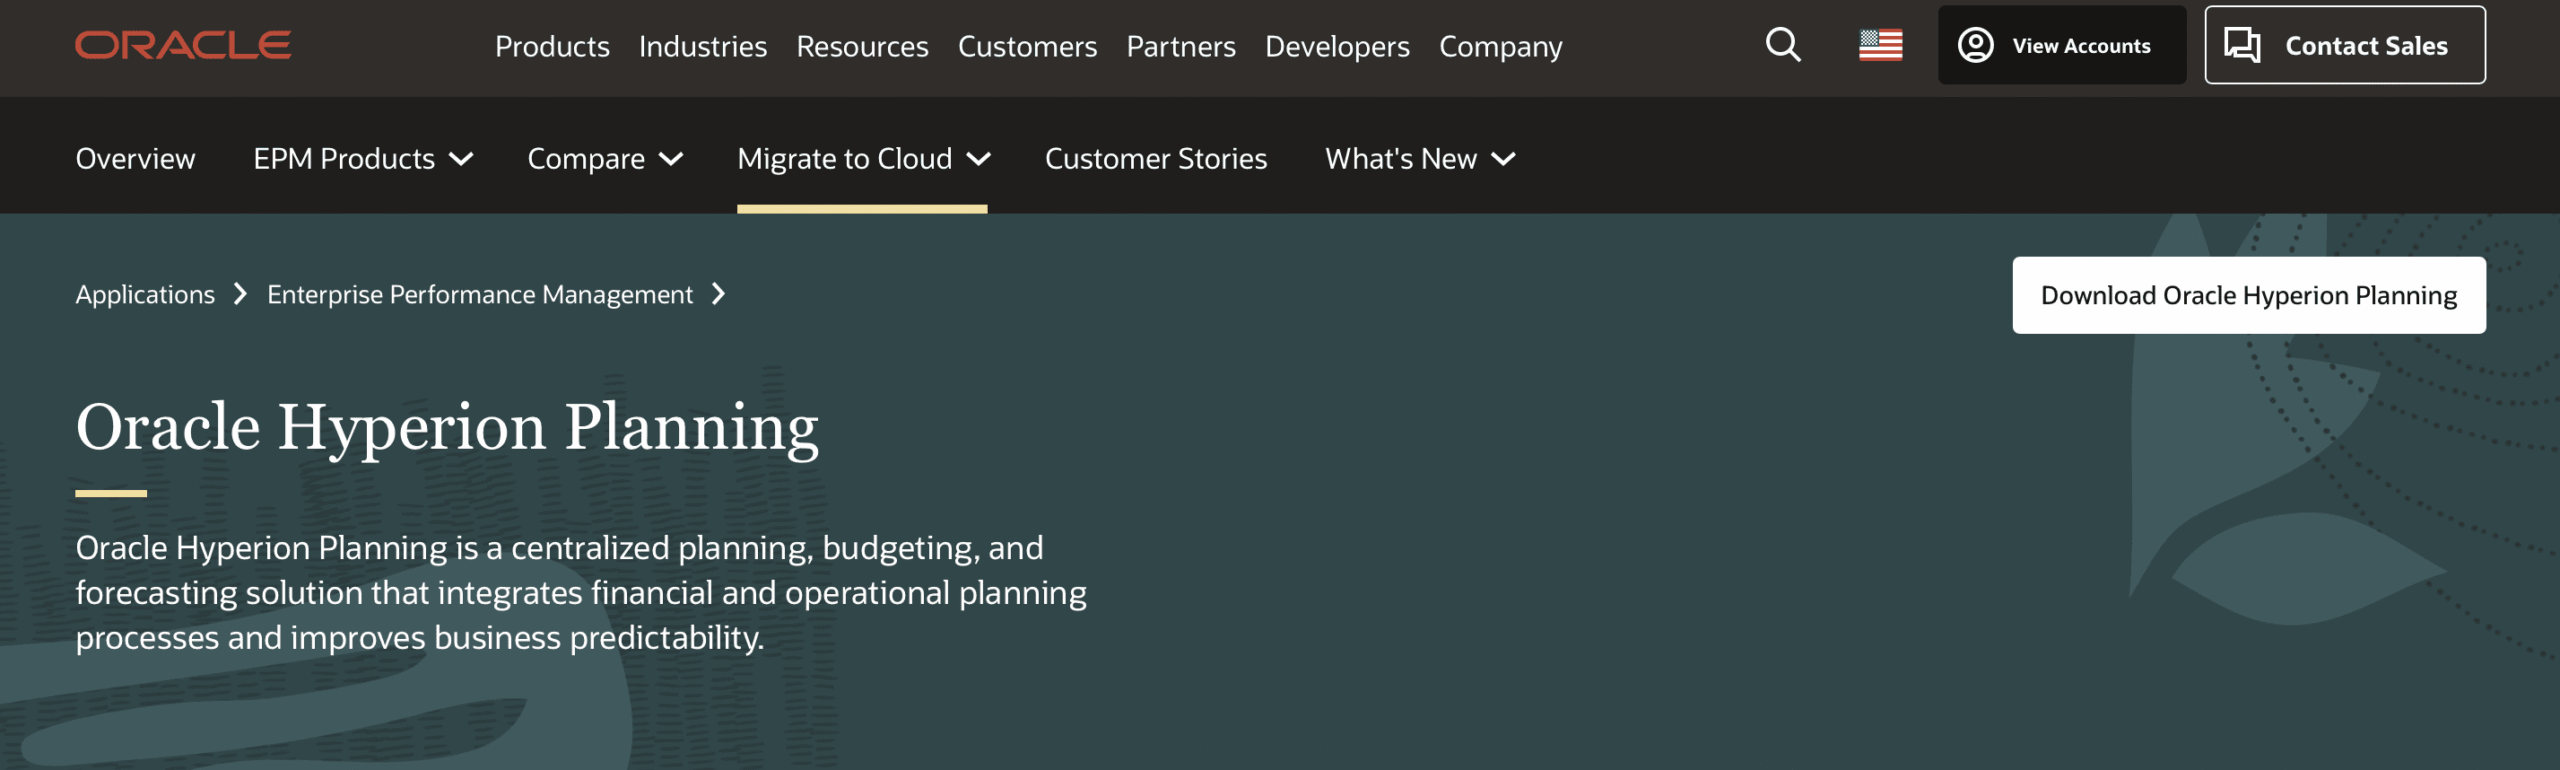Open the Resources menu
The width and height of the screenshot is (2560, 770).
click(862, 46)
